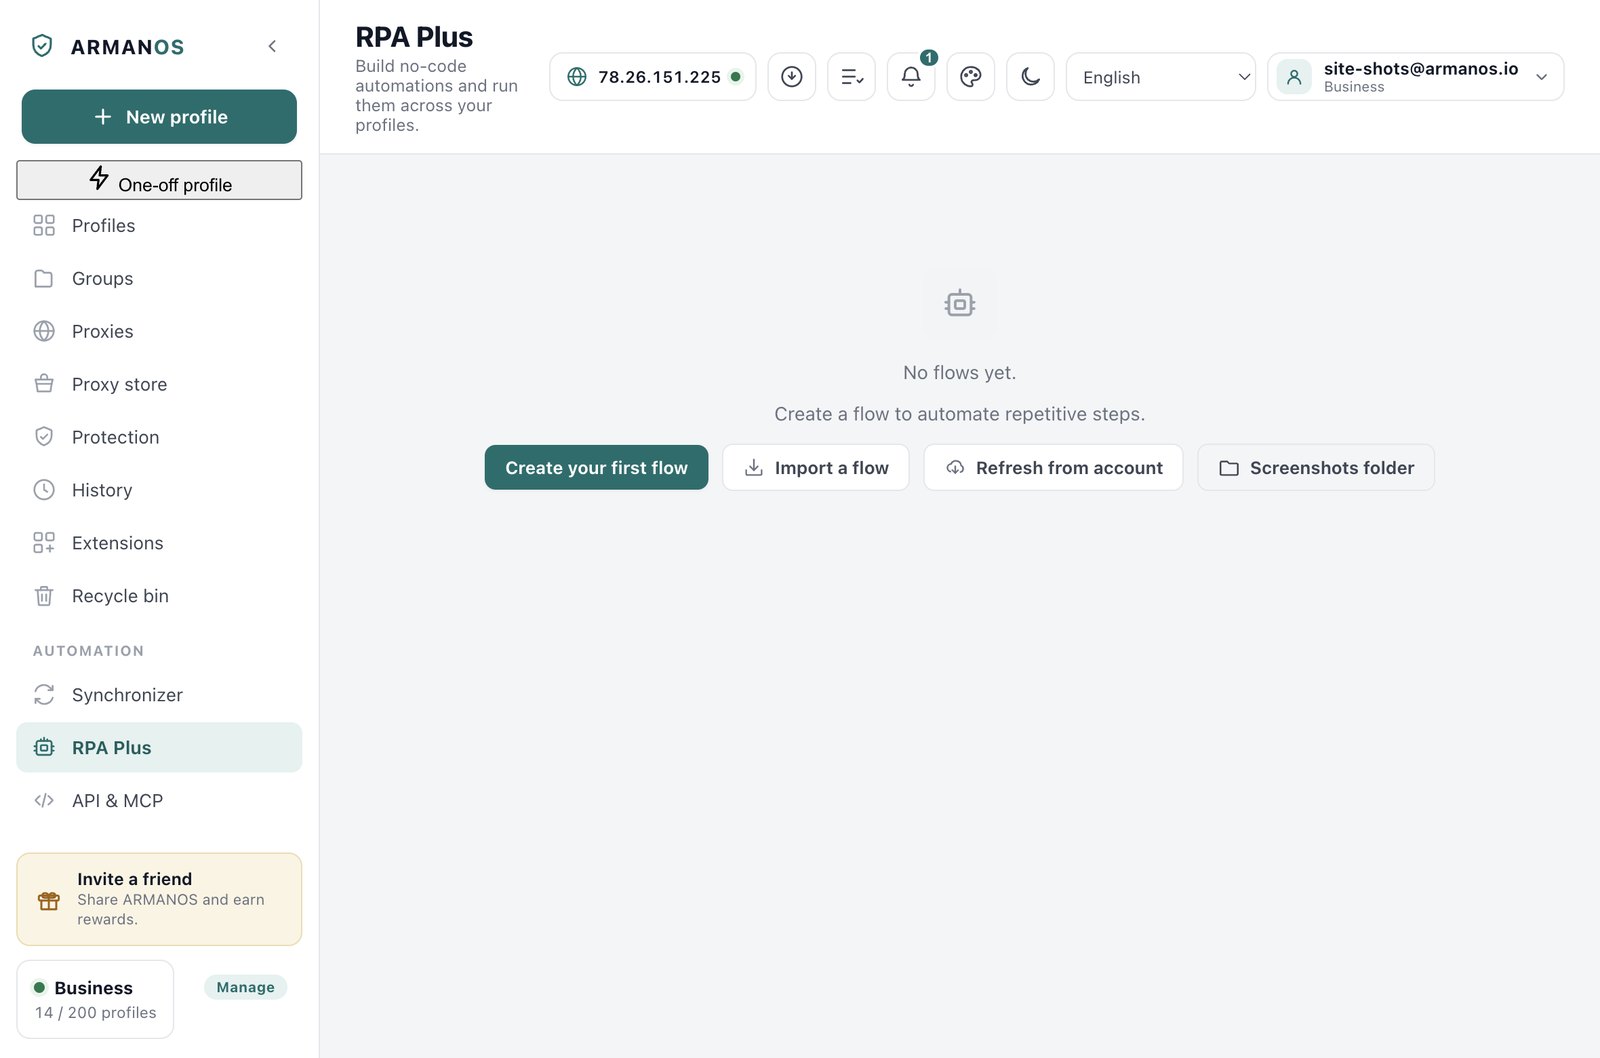Select RPA Plus in sidebar

pyautogui.click(x=159, y=748)
